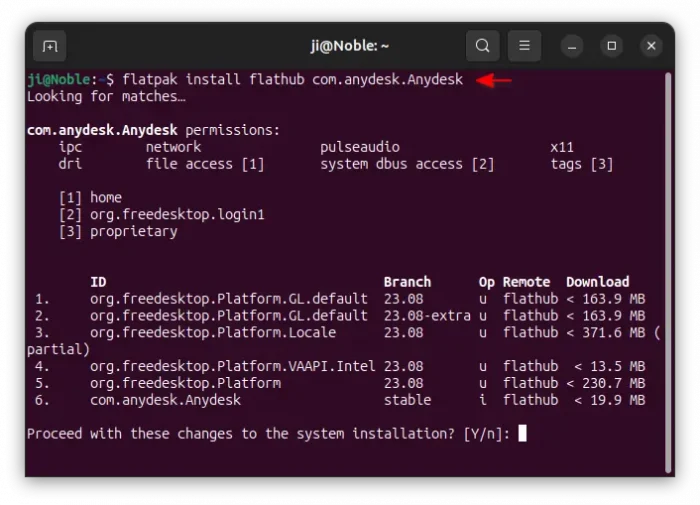Click '[3] proprietary' footnote
Screen dimensions: 700x505
coord(118,232)
